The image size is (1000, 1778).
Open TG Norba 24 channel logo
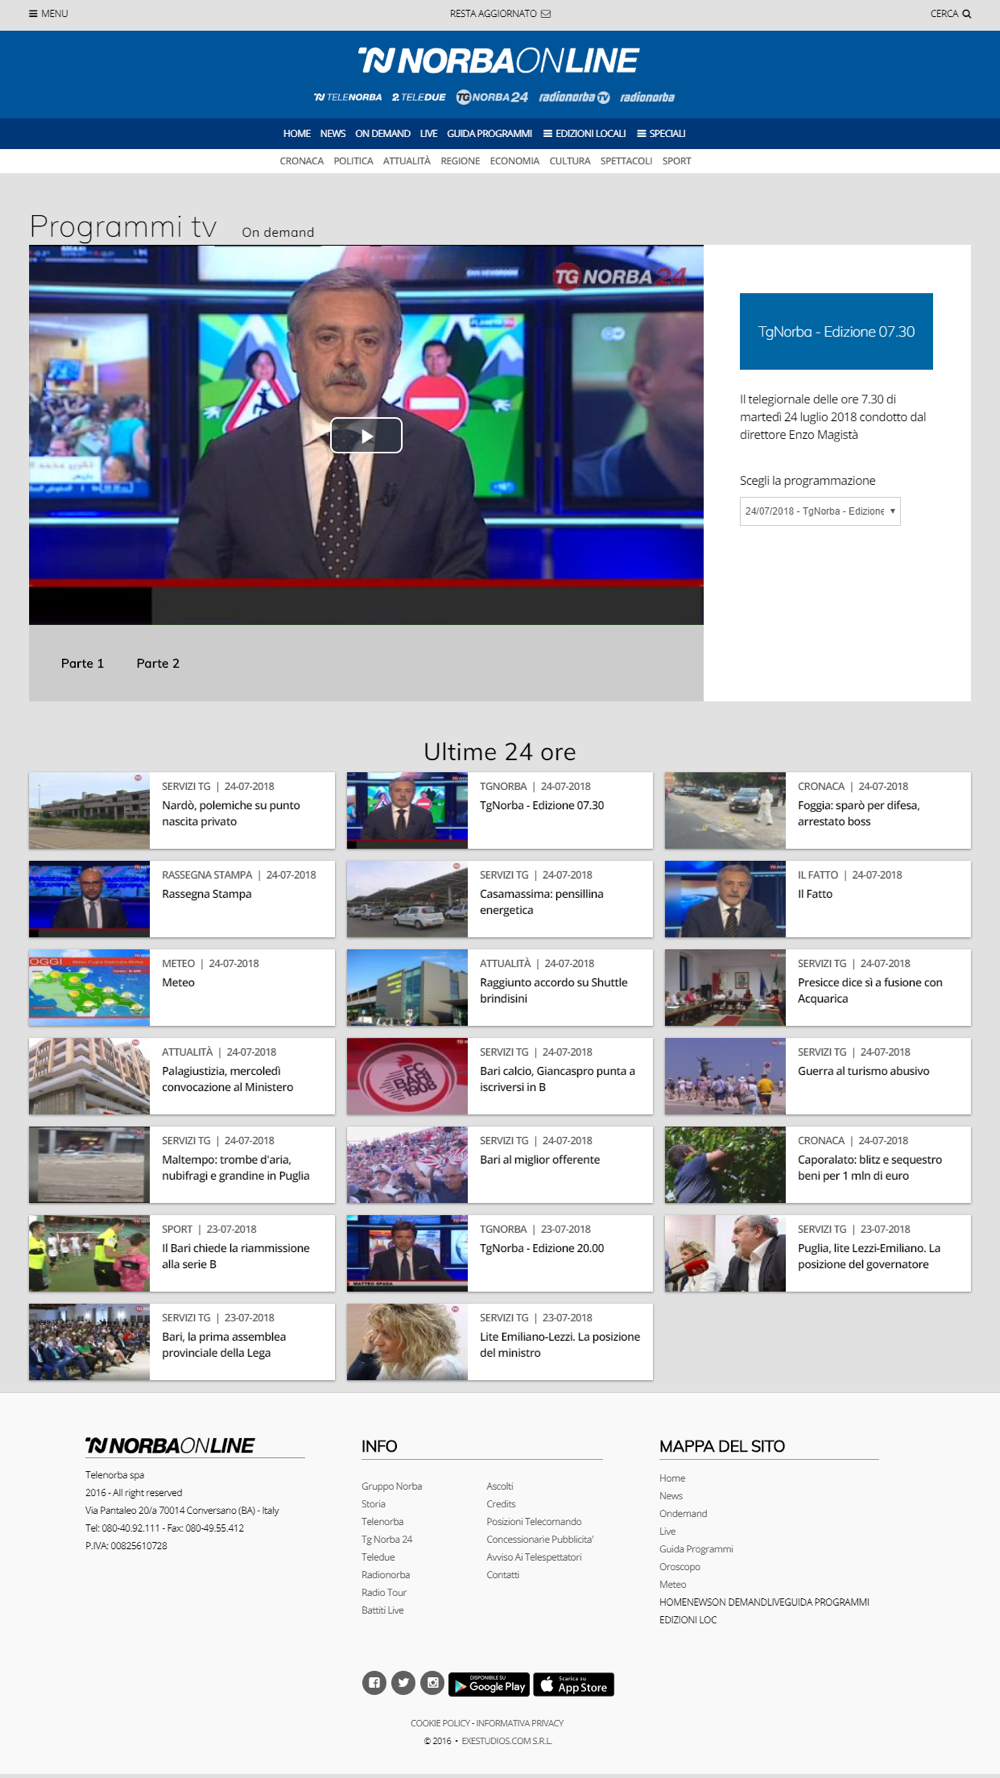tap(492, 97)
